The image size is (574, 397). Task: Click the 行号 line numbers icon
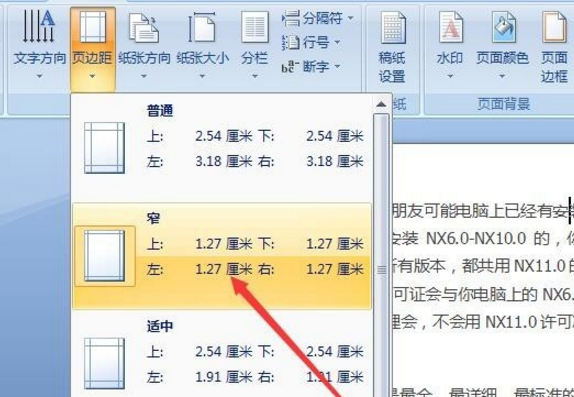(291, 42)
